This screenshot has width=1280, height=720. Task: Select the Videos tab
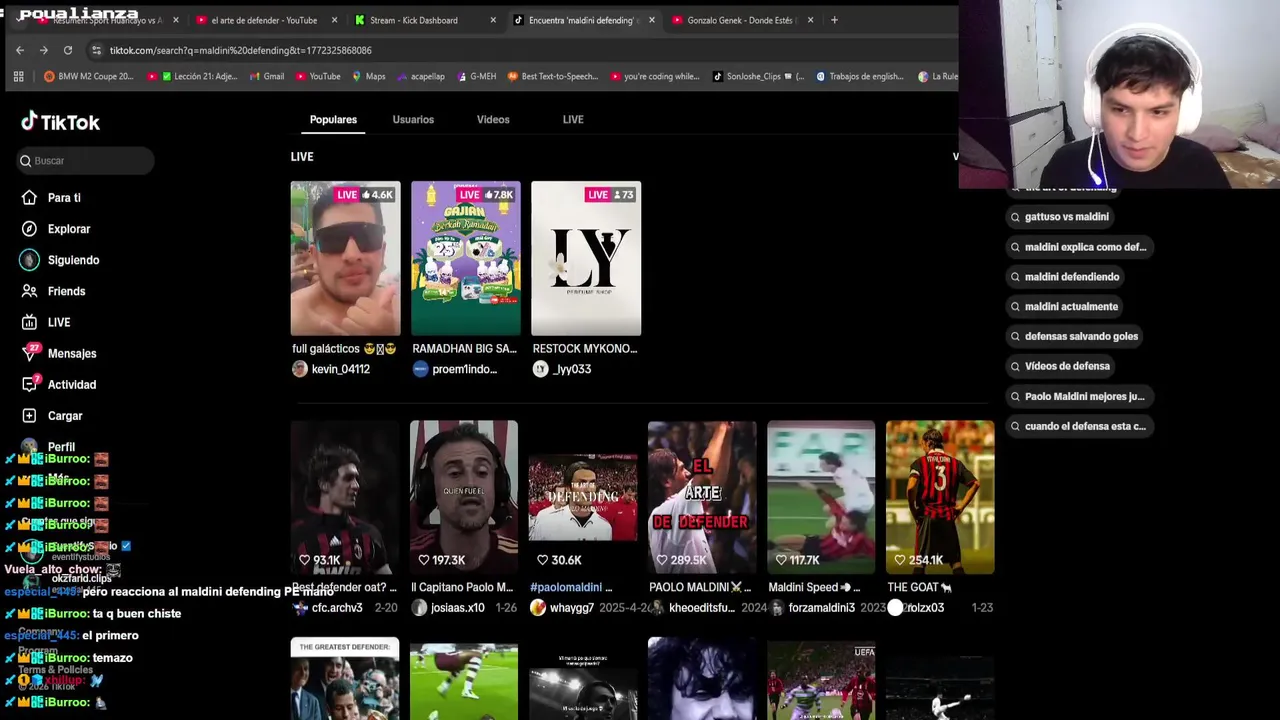(493, 120)
